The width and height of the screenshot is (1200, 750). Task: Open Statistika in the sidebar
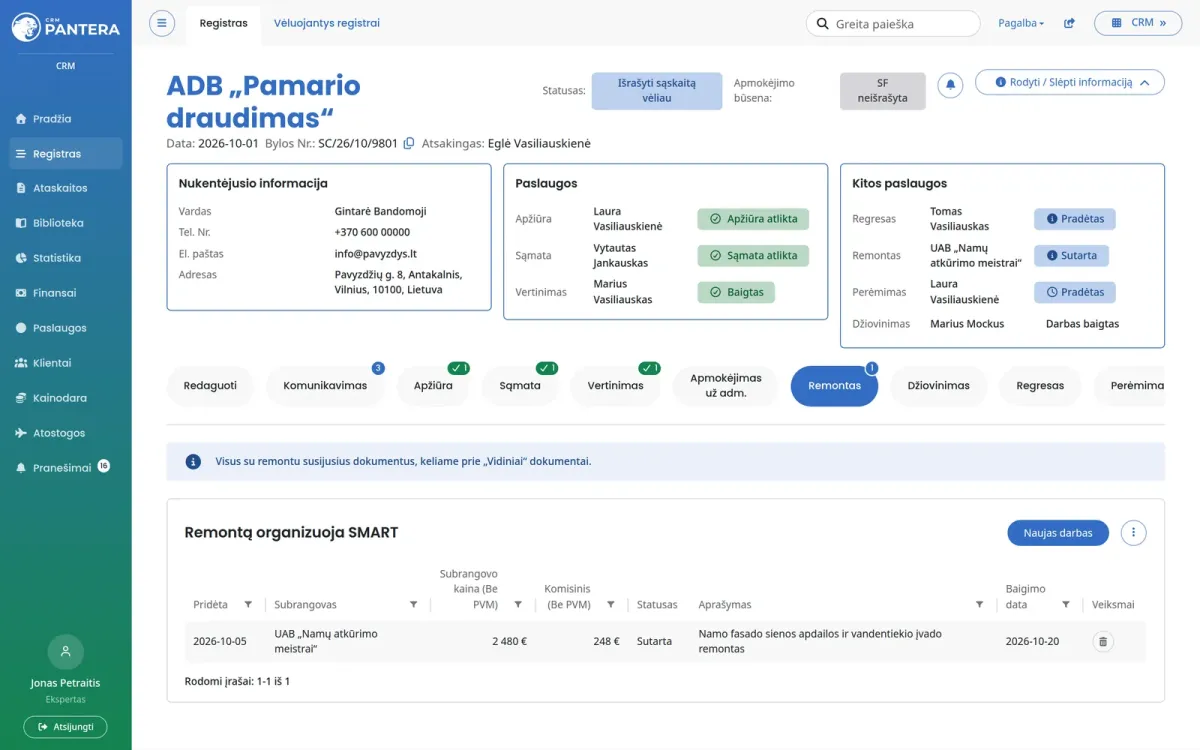pyautogui.click(x=66, y=258)
